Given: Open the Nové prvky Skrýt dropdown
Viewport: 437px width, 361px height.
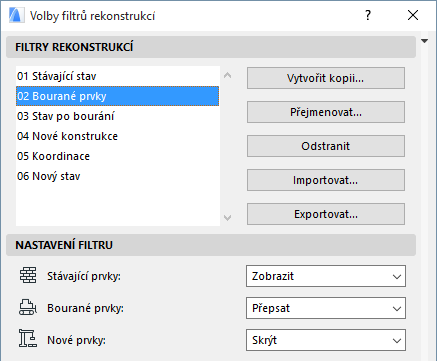Looking at the screenshot, I should (x=326, y=340).
